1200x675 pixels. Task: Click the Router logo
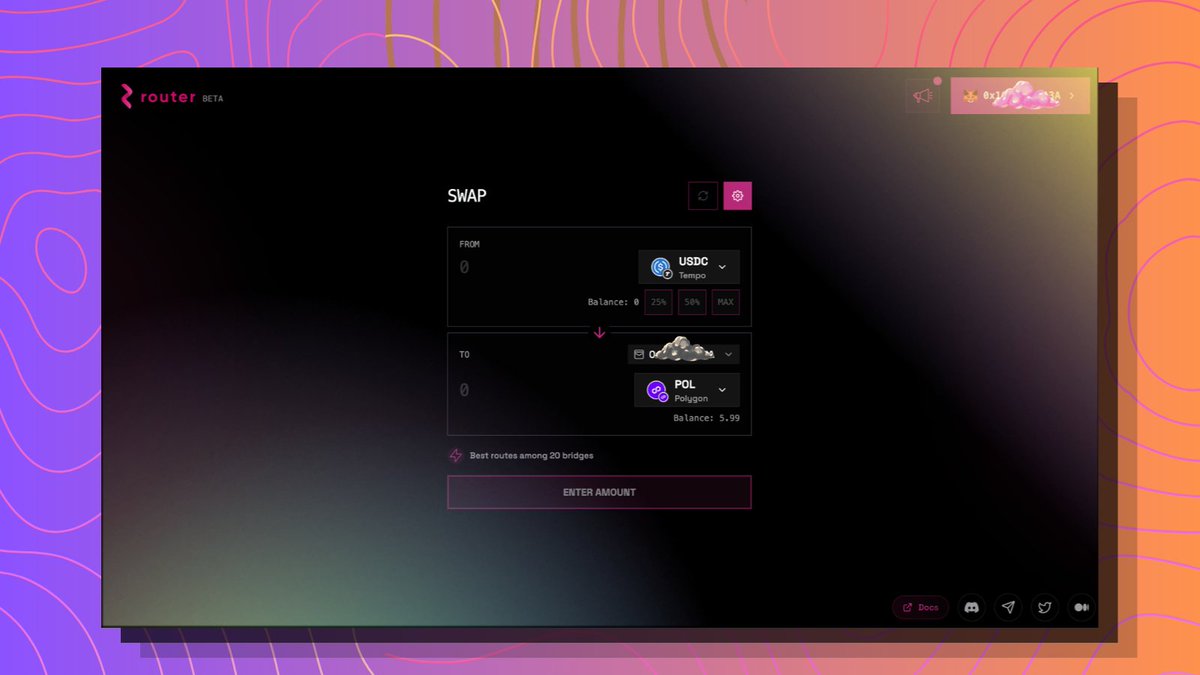(x=158, y=97)
